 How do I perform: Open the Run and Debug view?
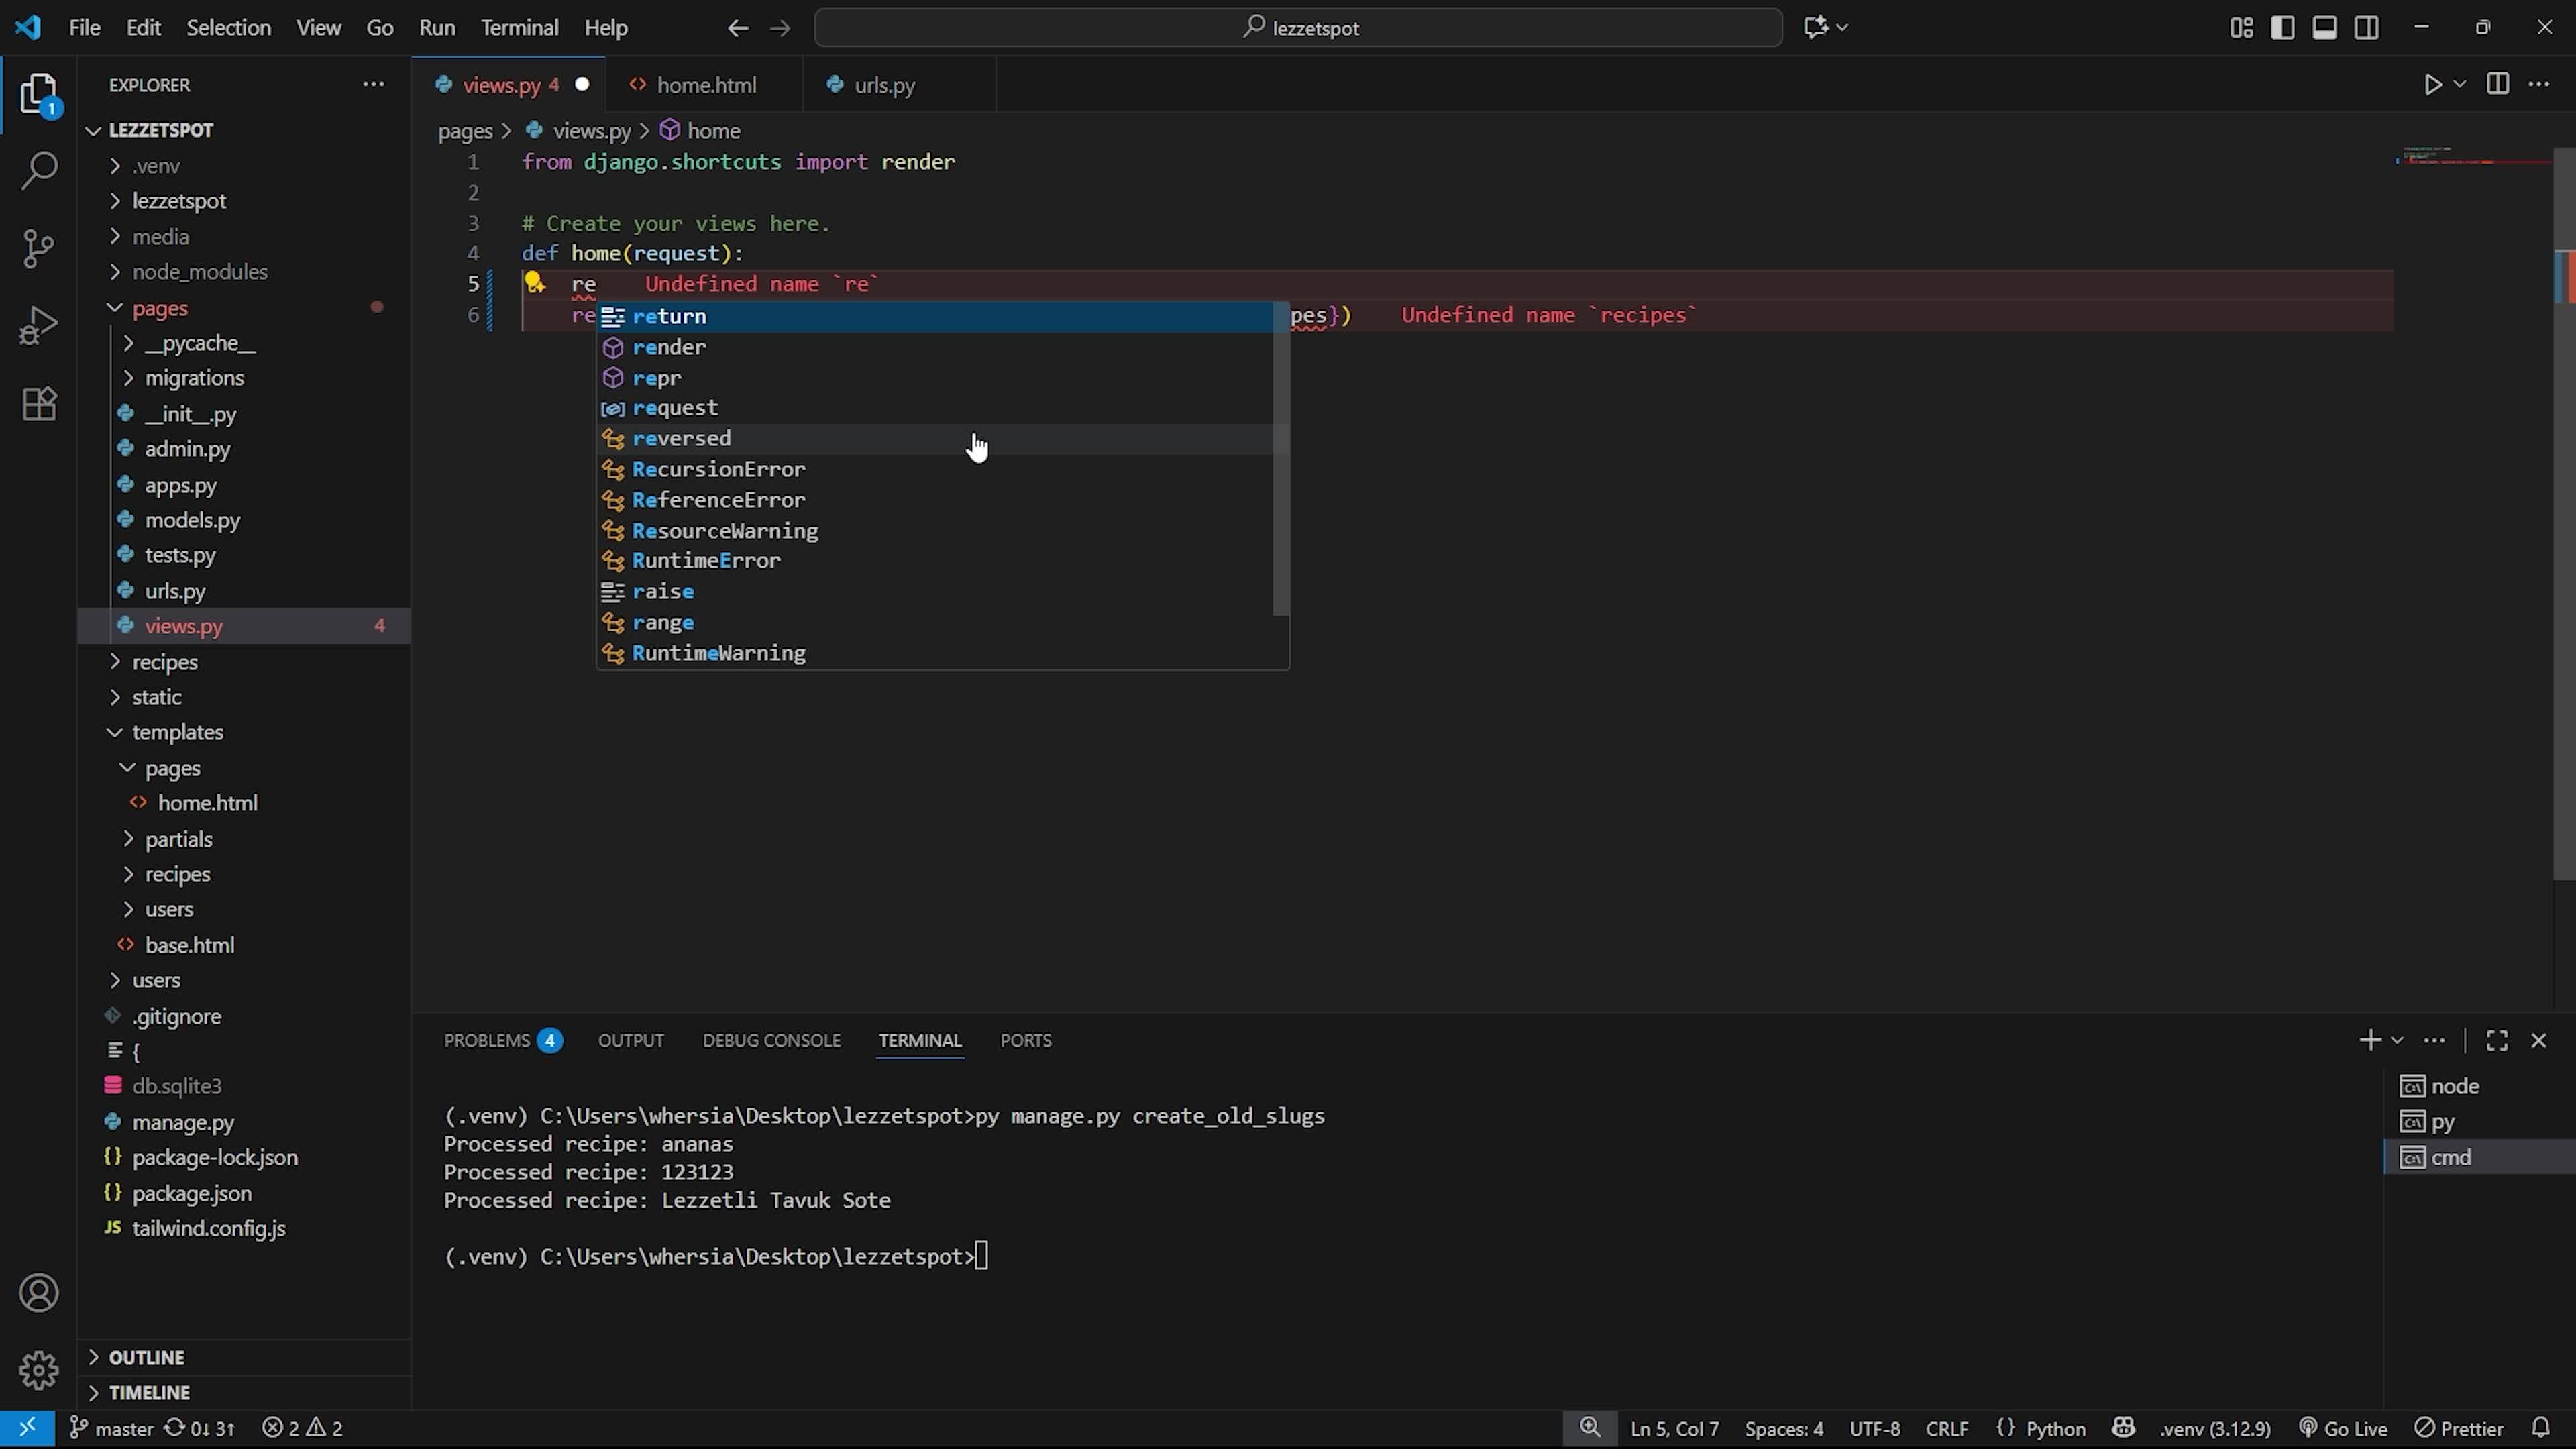coord(39,326)
